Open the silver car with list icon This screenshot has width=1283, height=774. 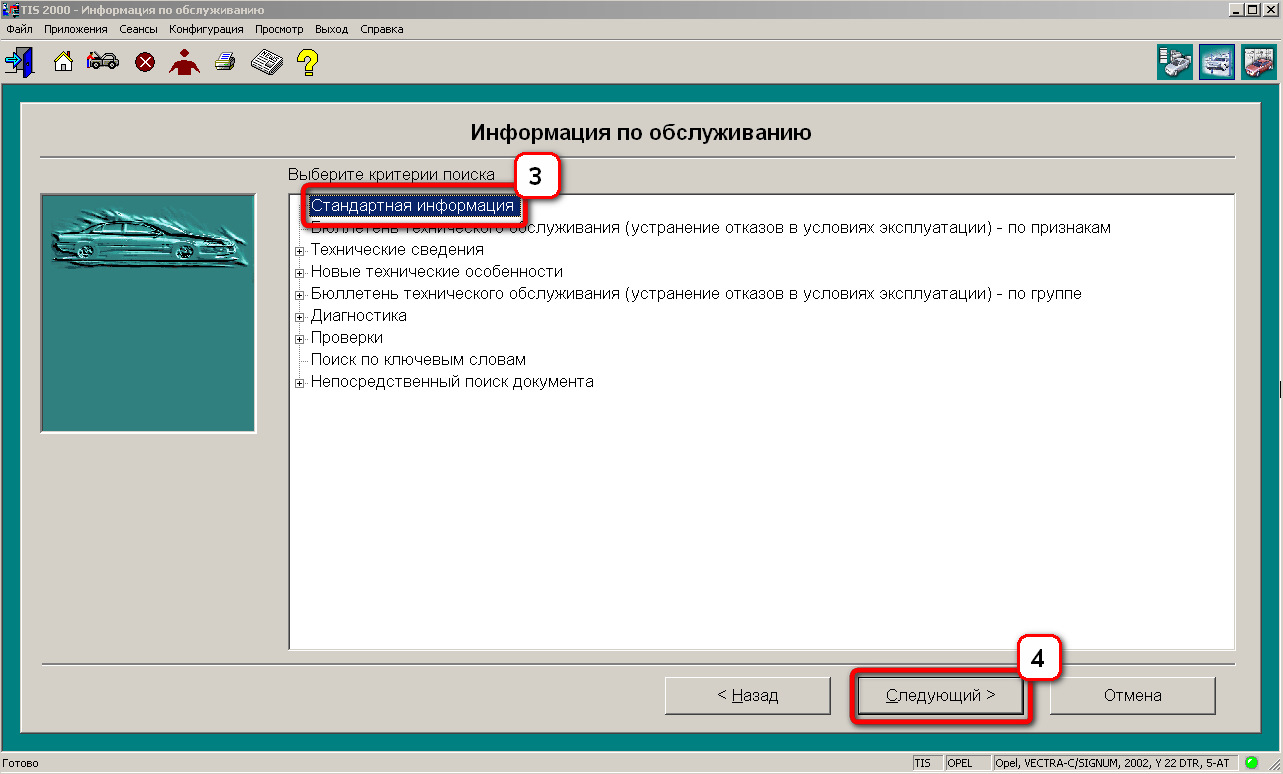coord(1175,62)
